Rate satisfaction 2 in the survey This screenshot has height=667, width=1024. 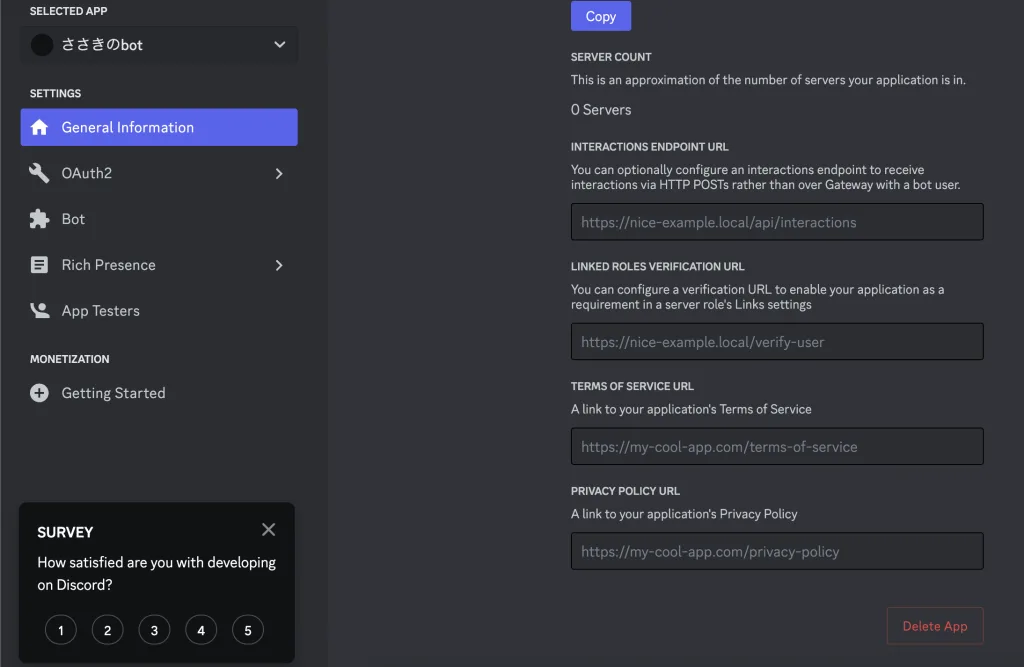click(108, 630)
